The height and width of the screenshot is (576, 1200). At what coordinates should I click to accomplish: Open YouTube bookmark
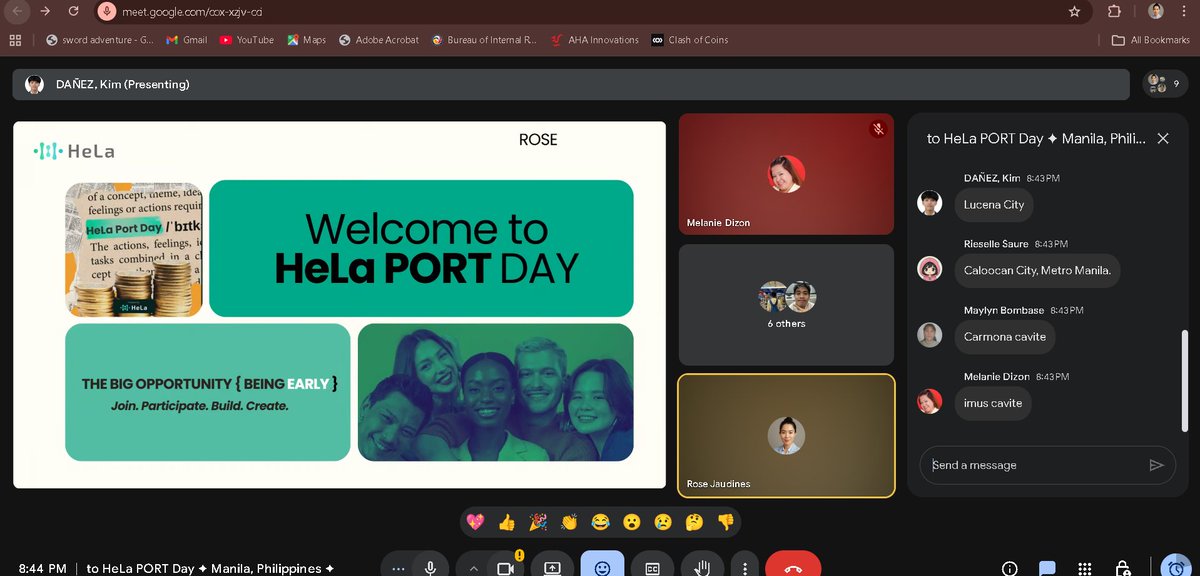(246, 40)
